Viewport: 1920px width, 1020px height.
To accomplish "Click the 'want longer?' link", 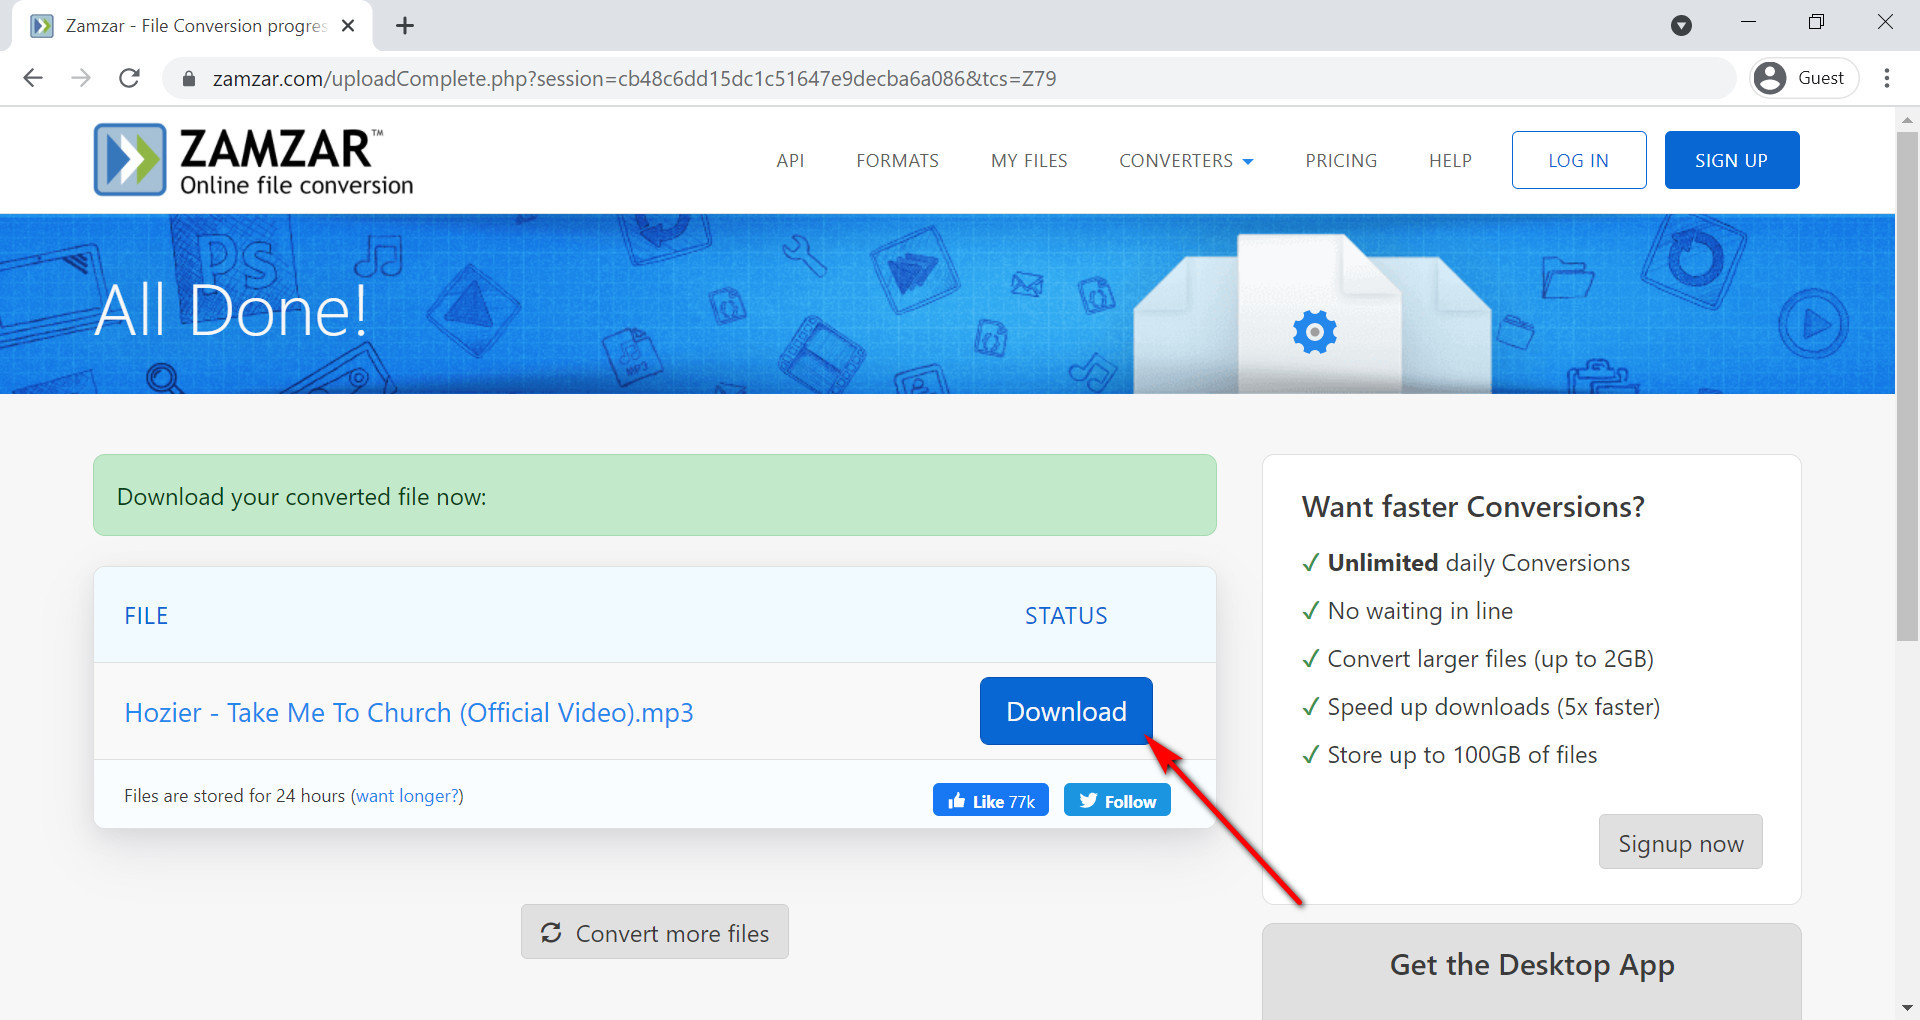I will [x=407, y=796].
